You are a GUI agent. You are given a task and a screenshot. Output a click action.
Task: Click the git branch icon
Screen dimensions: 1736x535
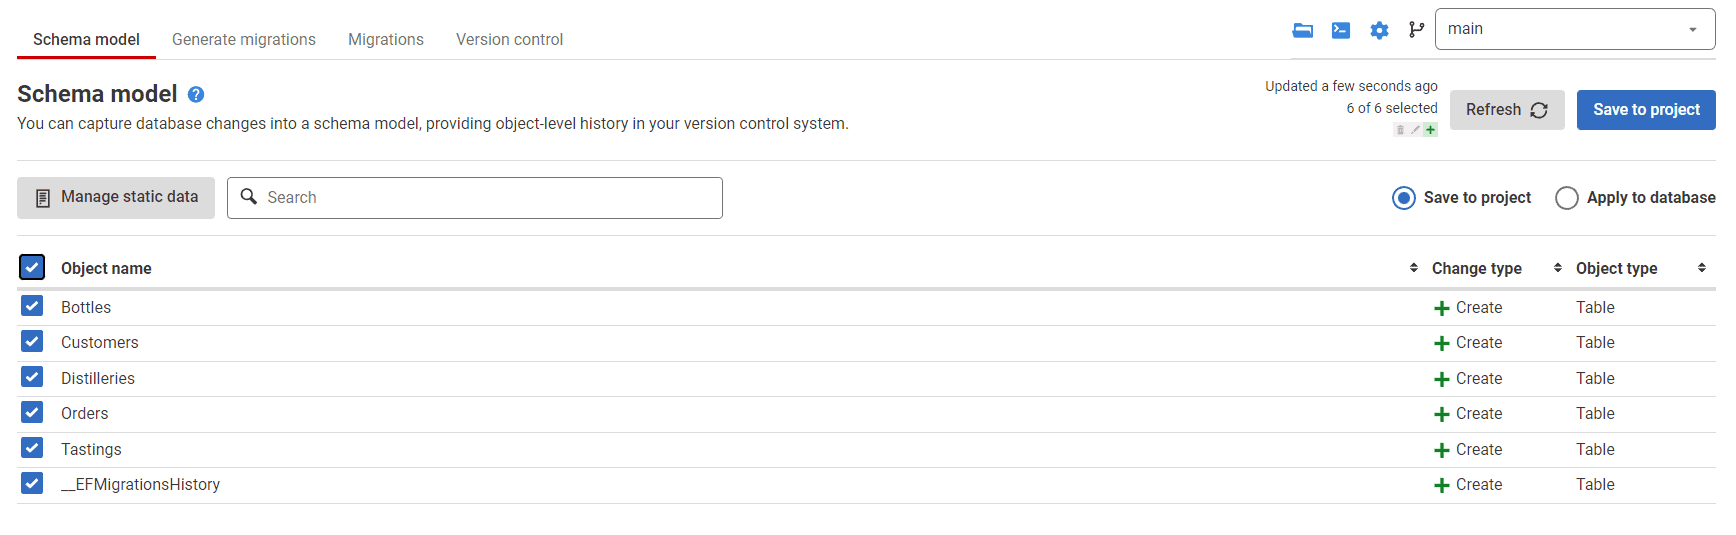[1416, 30]
